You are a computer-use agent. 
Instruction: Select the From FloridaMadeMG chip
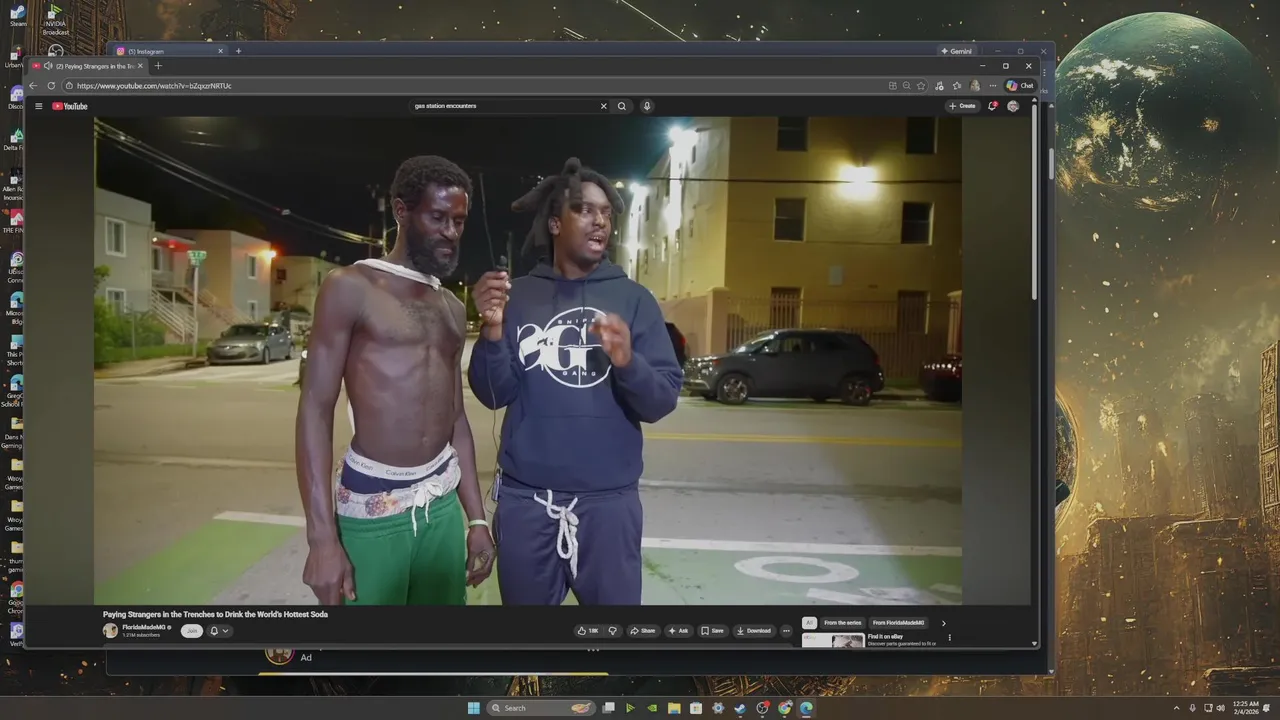(898, 623)
